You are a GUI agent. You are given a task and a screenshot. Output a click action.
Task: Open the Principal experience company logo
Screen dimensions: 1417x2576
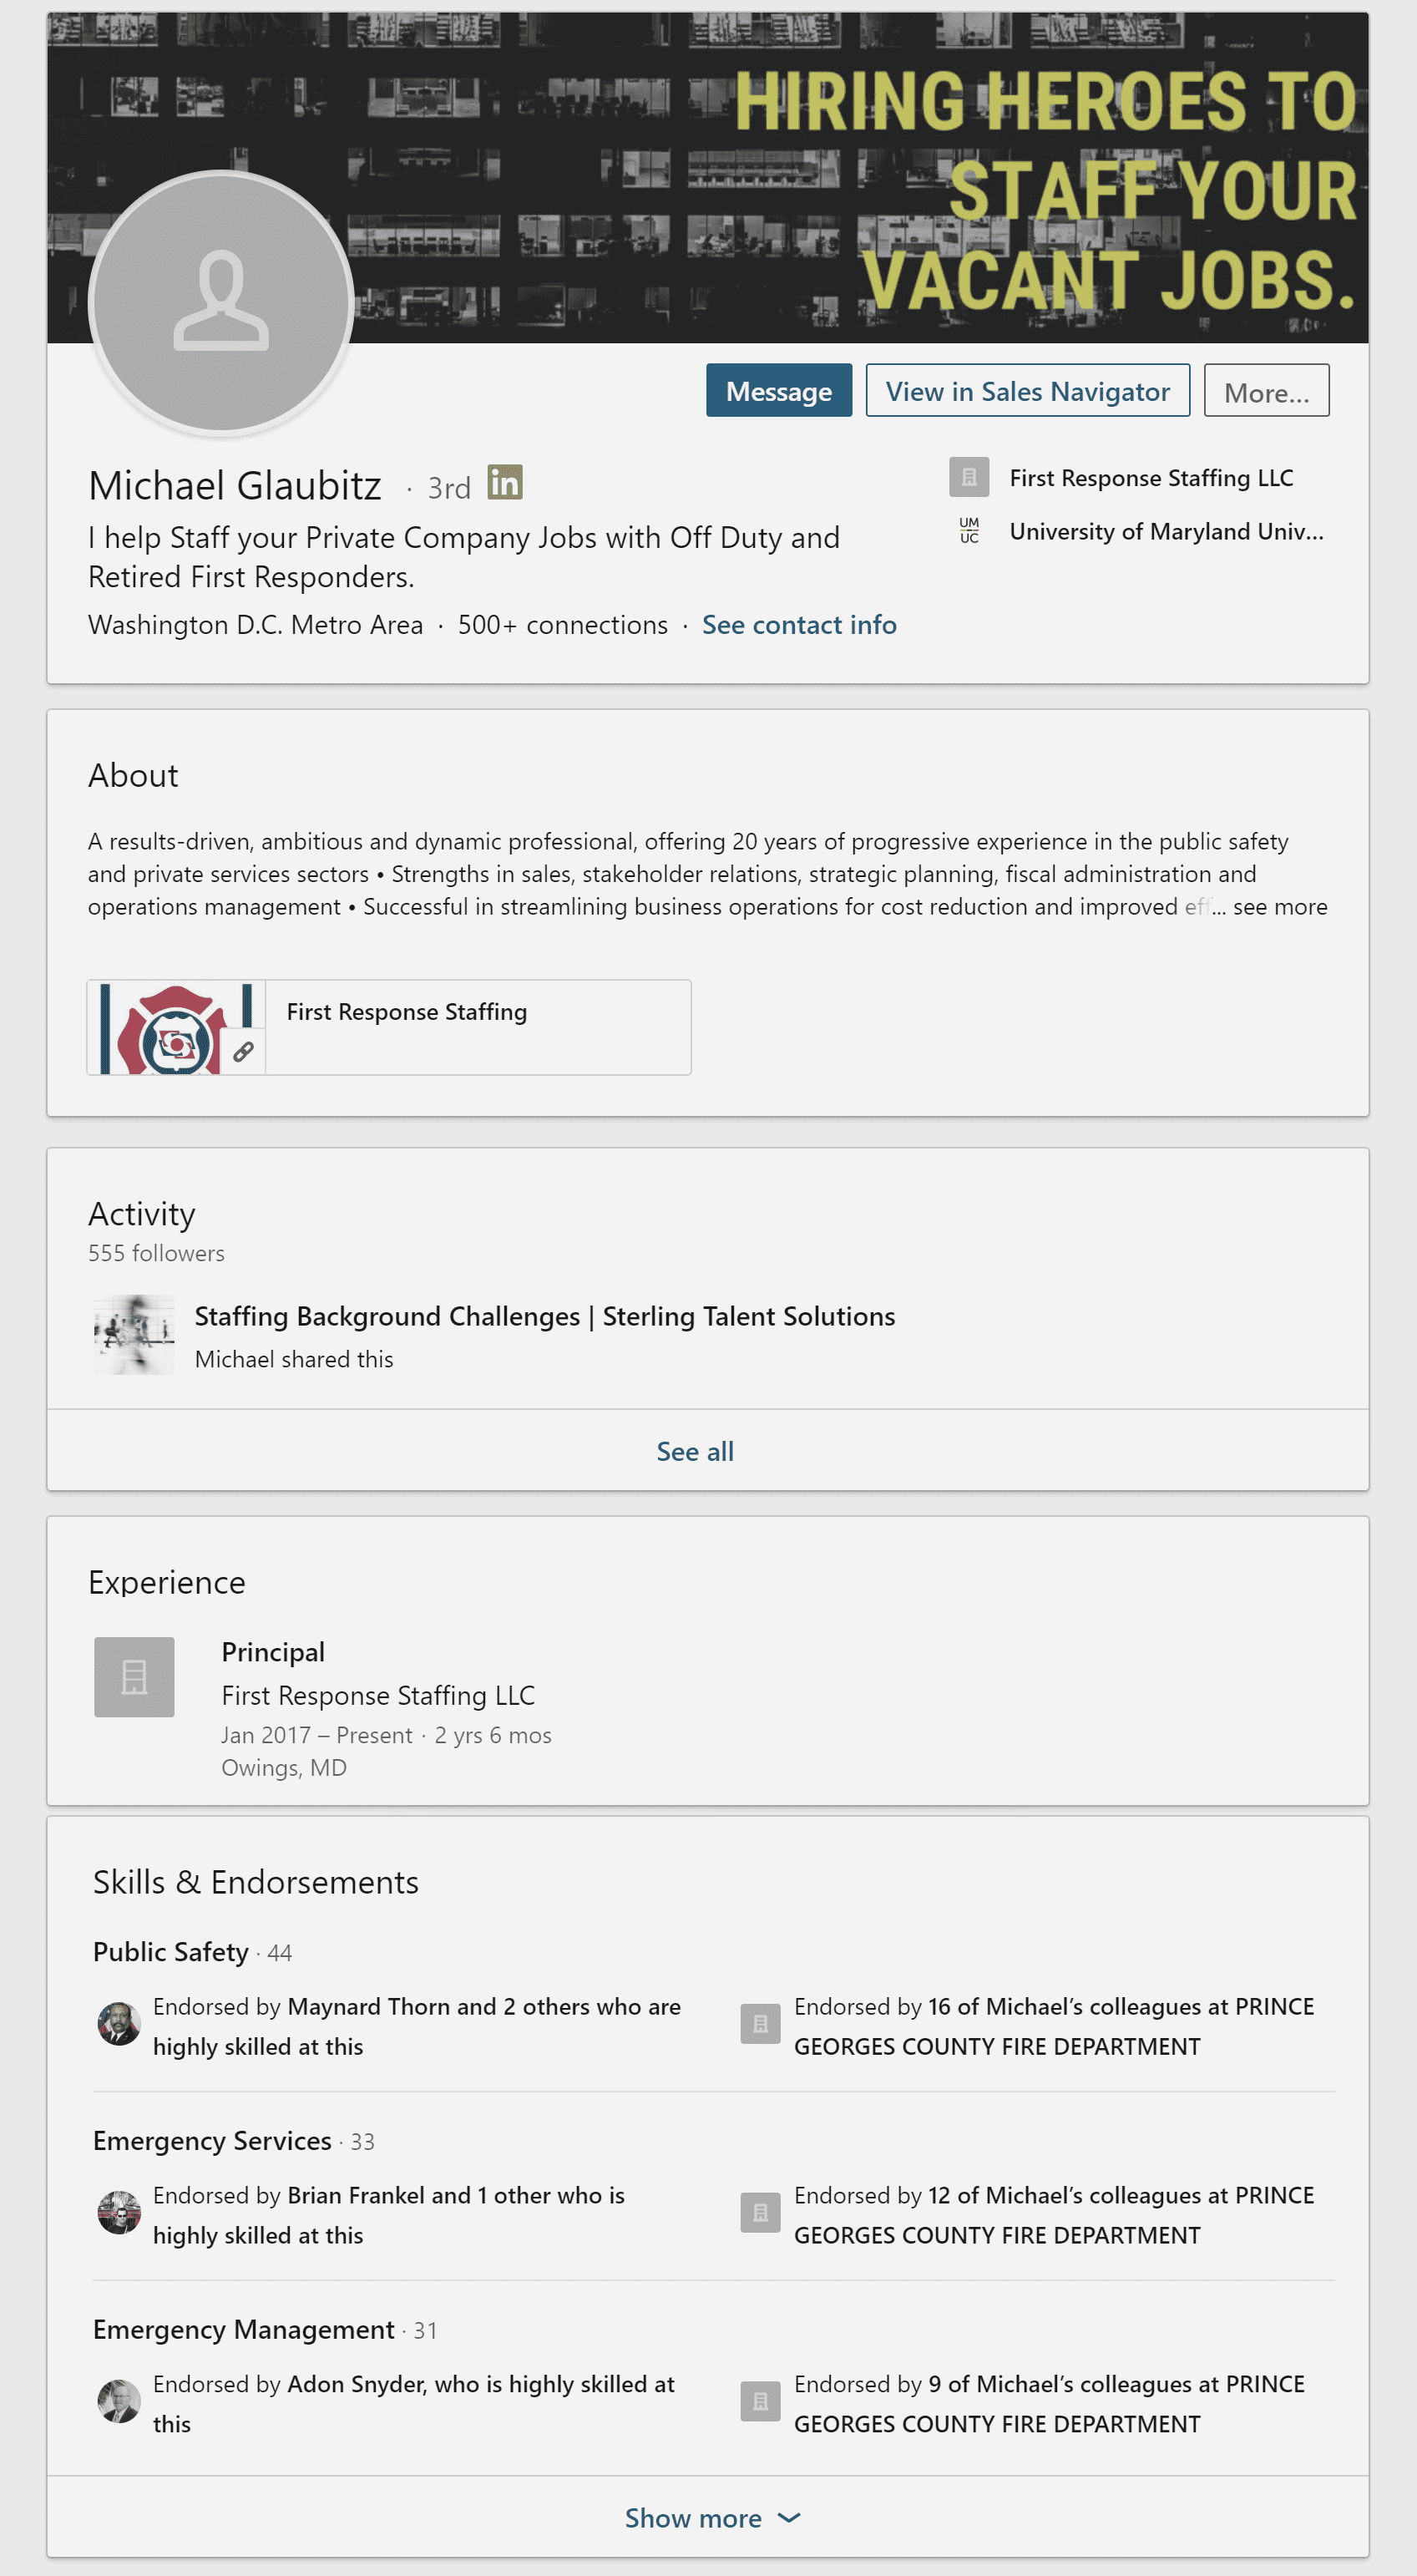134,1676
